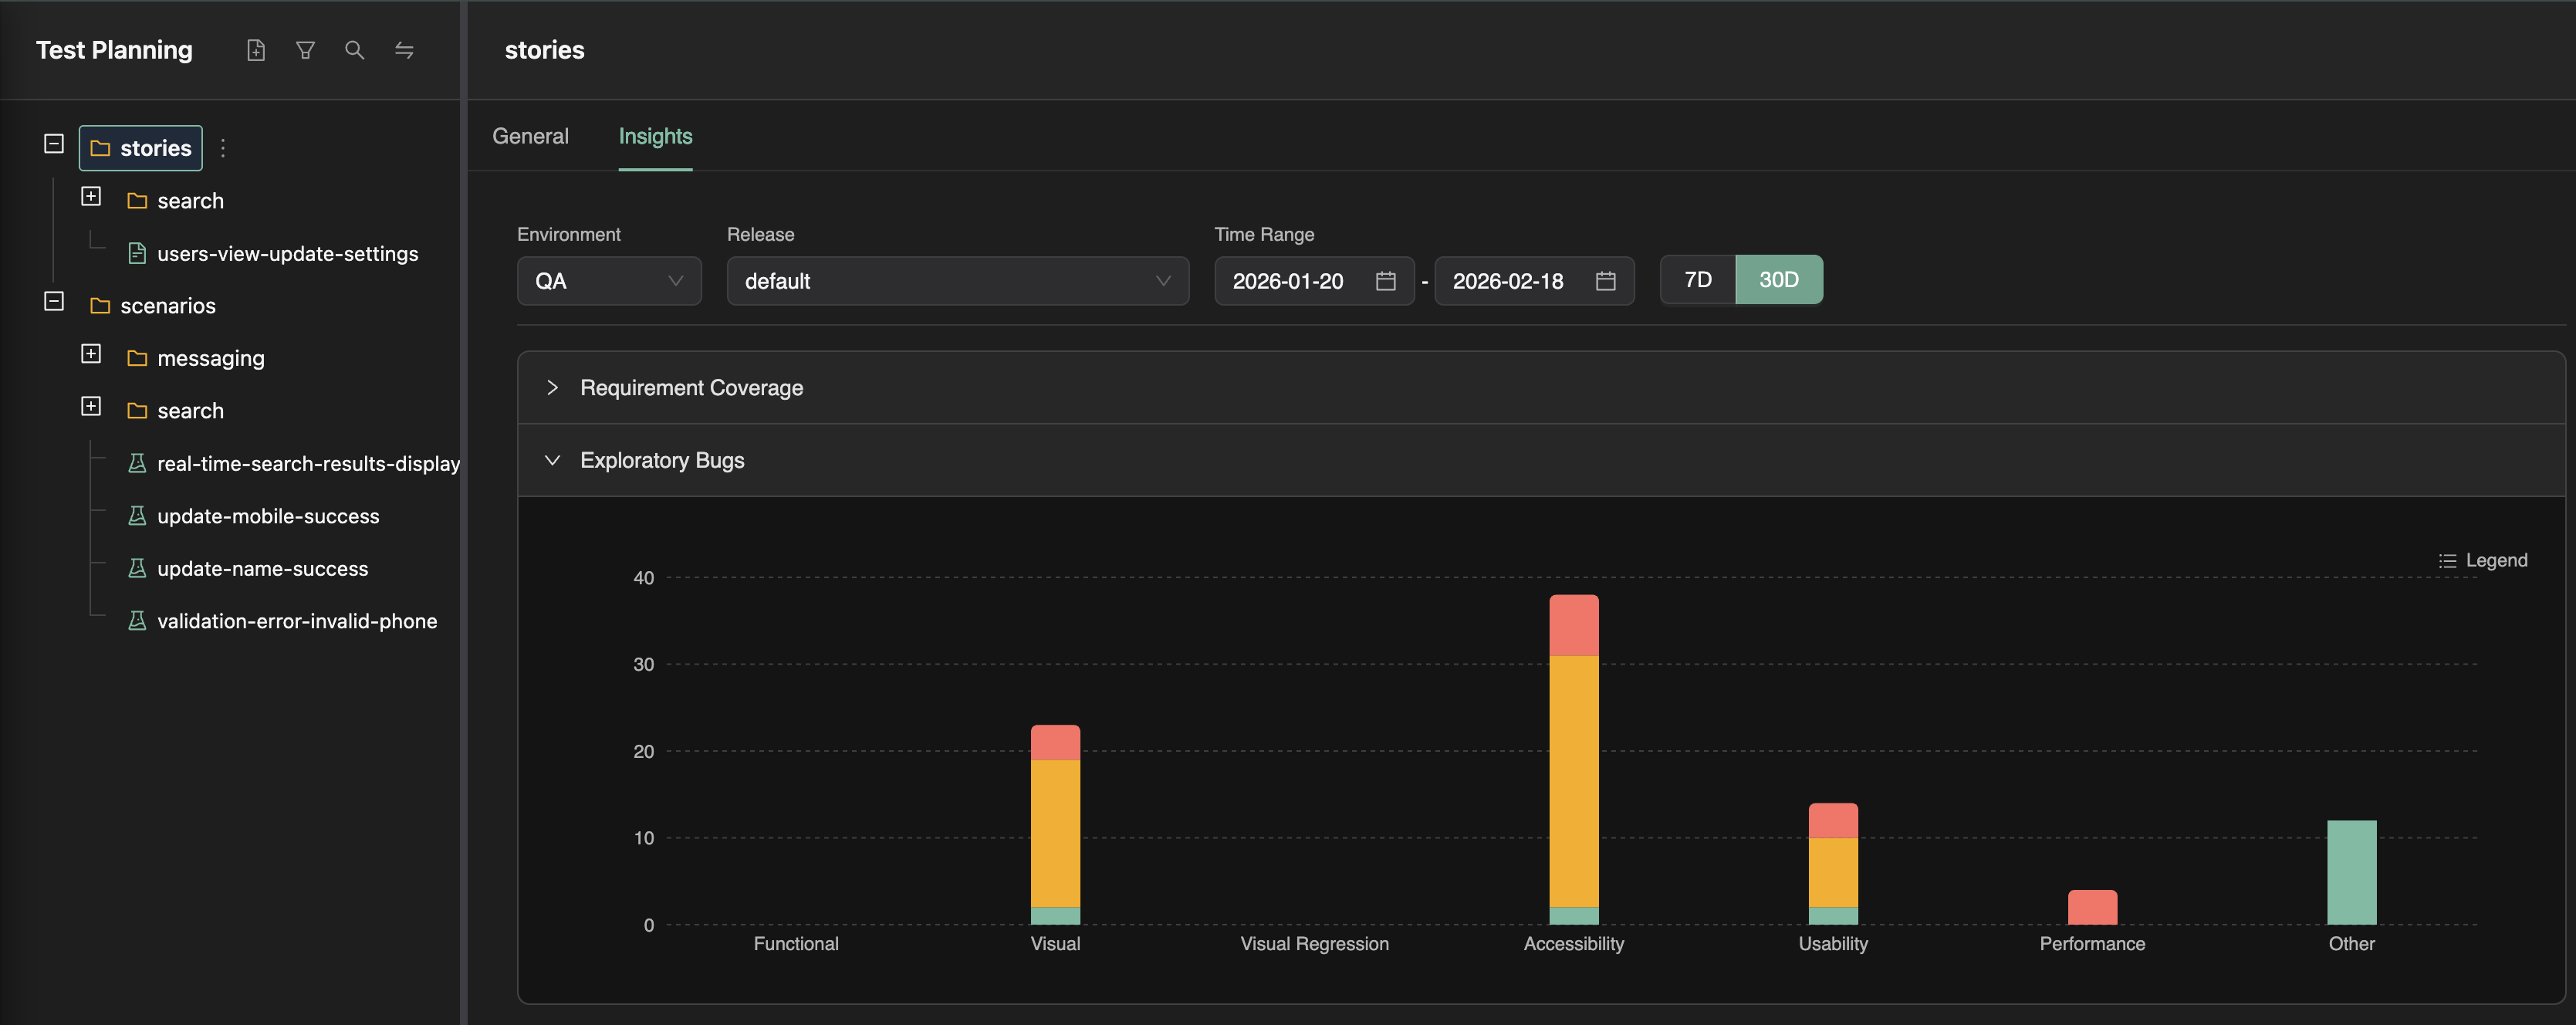The width and height of the screenshot is (2576, 1025).
Task: Open update-mobile-success scenario
Action: click(268, 517)
